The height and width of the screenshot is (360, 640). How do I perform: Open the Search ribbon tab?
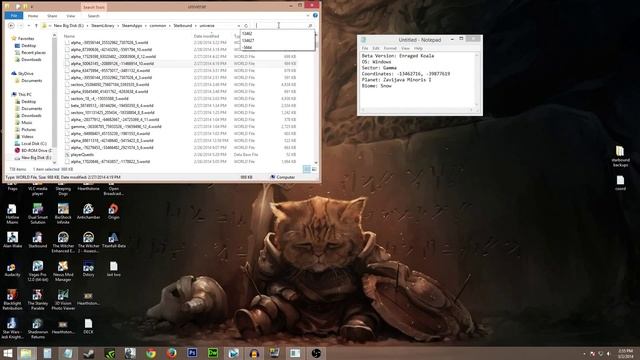[x=93, y=16]
